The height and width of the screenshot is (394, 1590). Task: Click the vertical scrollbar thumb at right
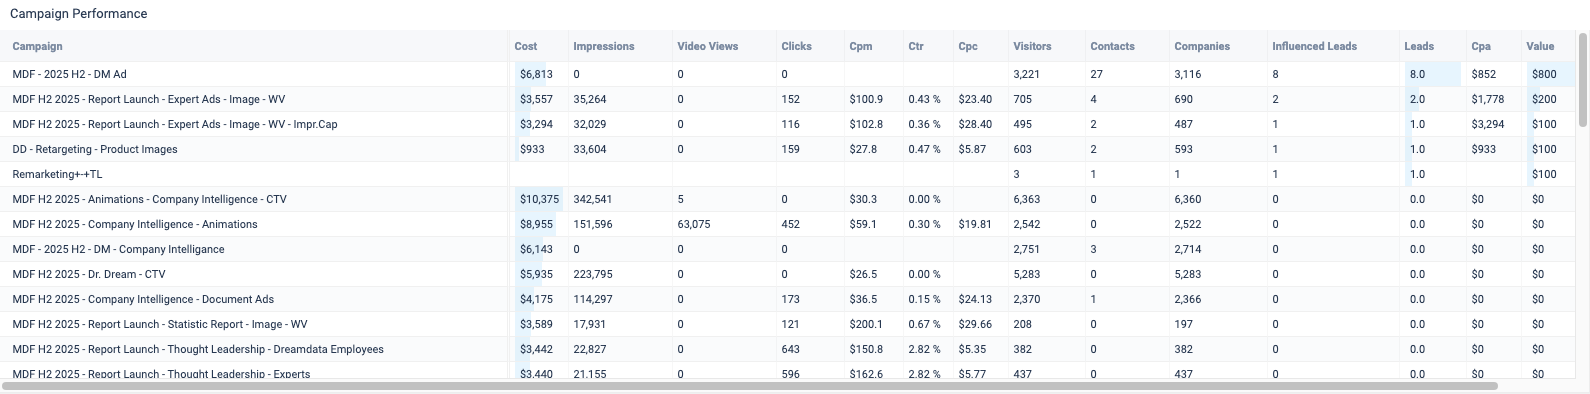1583,80
